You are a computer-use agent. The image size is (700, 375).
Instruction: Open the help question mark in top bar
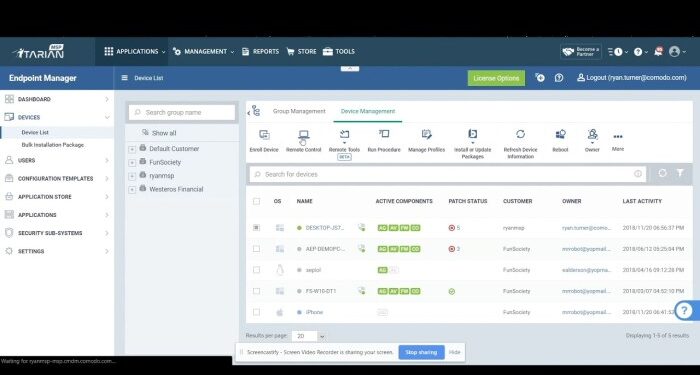pyautogui.click(x=638, y=52)
